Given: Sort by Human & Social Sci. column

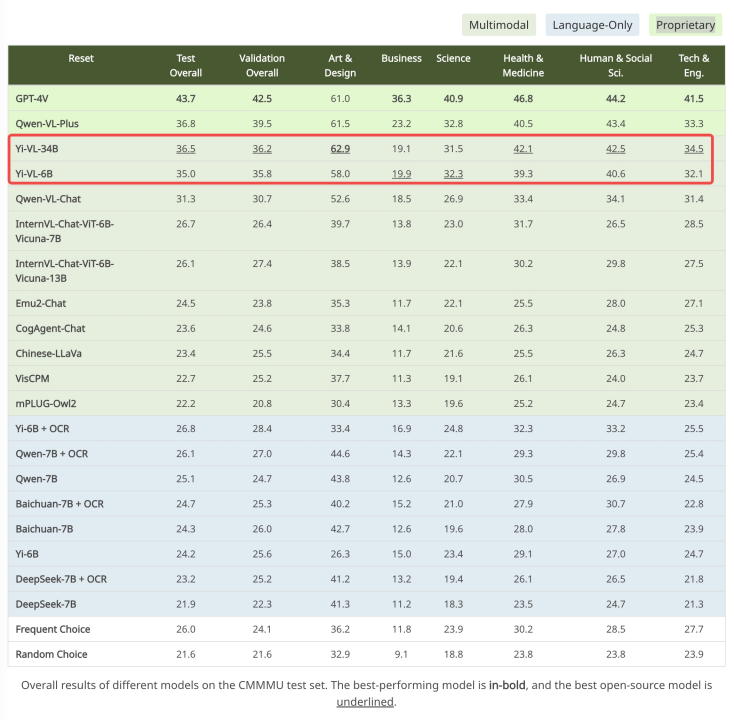Looking at the screenshot, I should click(x=616, y=66).
